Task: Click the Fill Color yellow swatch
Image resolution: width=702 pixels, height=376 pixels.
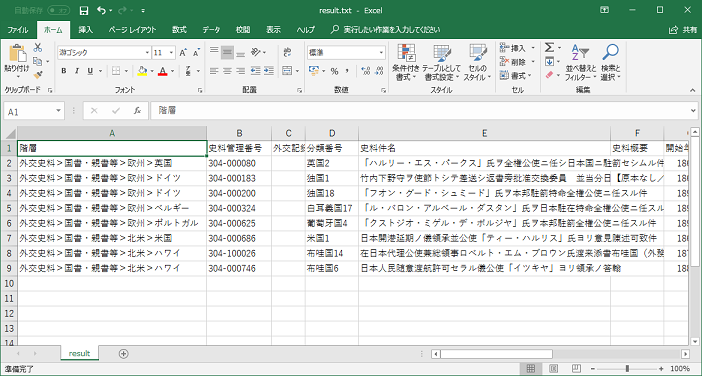Action: 142,71
